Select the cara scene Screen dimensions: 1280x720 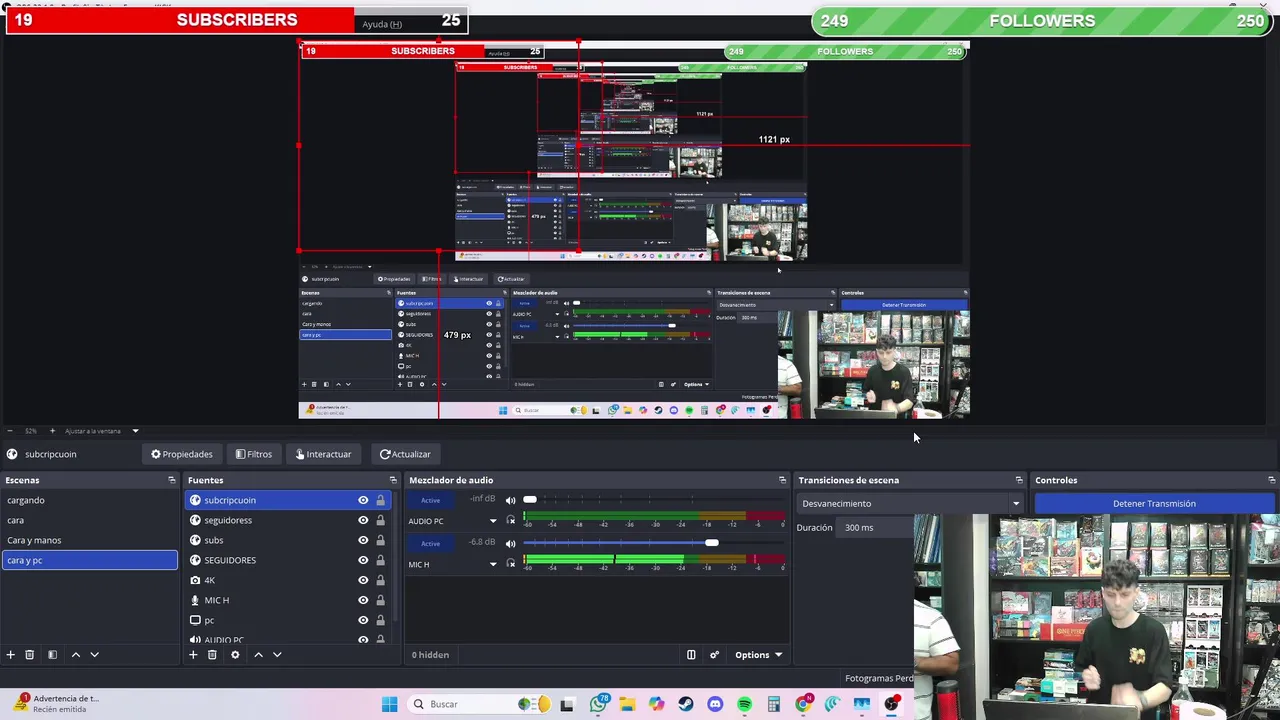pos(89,520)
